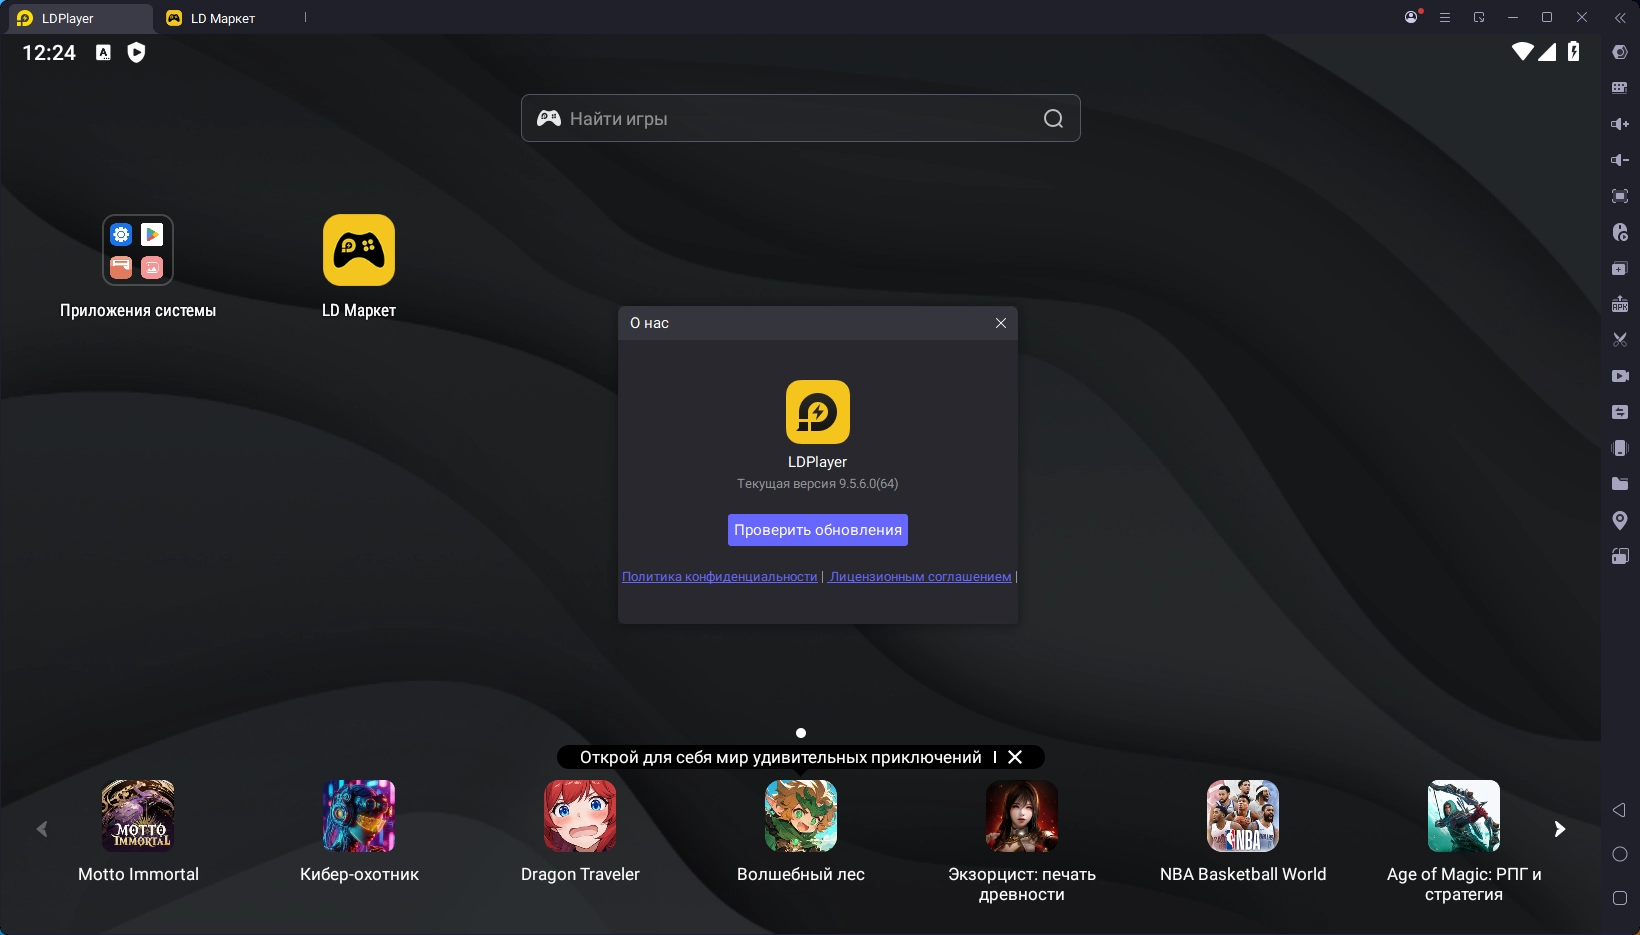Screen dimensions: 1640x935
Task: Click the Текущая версия 9.5.6.0(64) text
Action: coord(818,484)
